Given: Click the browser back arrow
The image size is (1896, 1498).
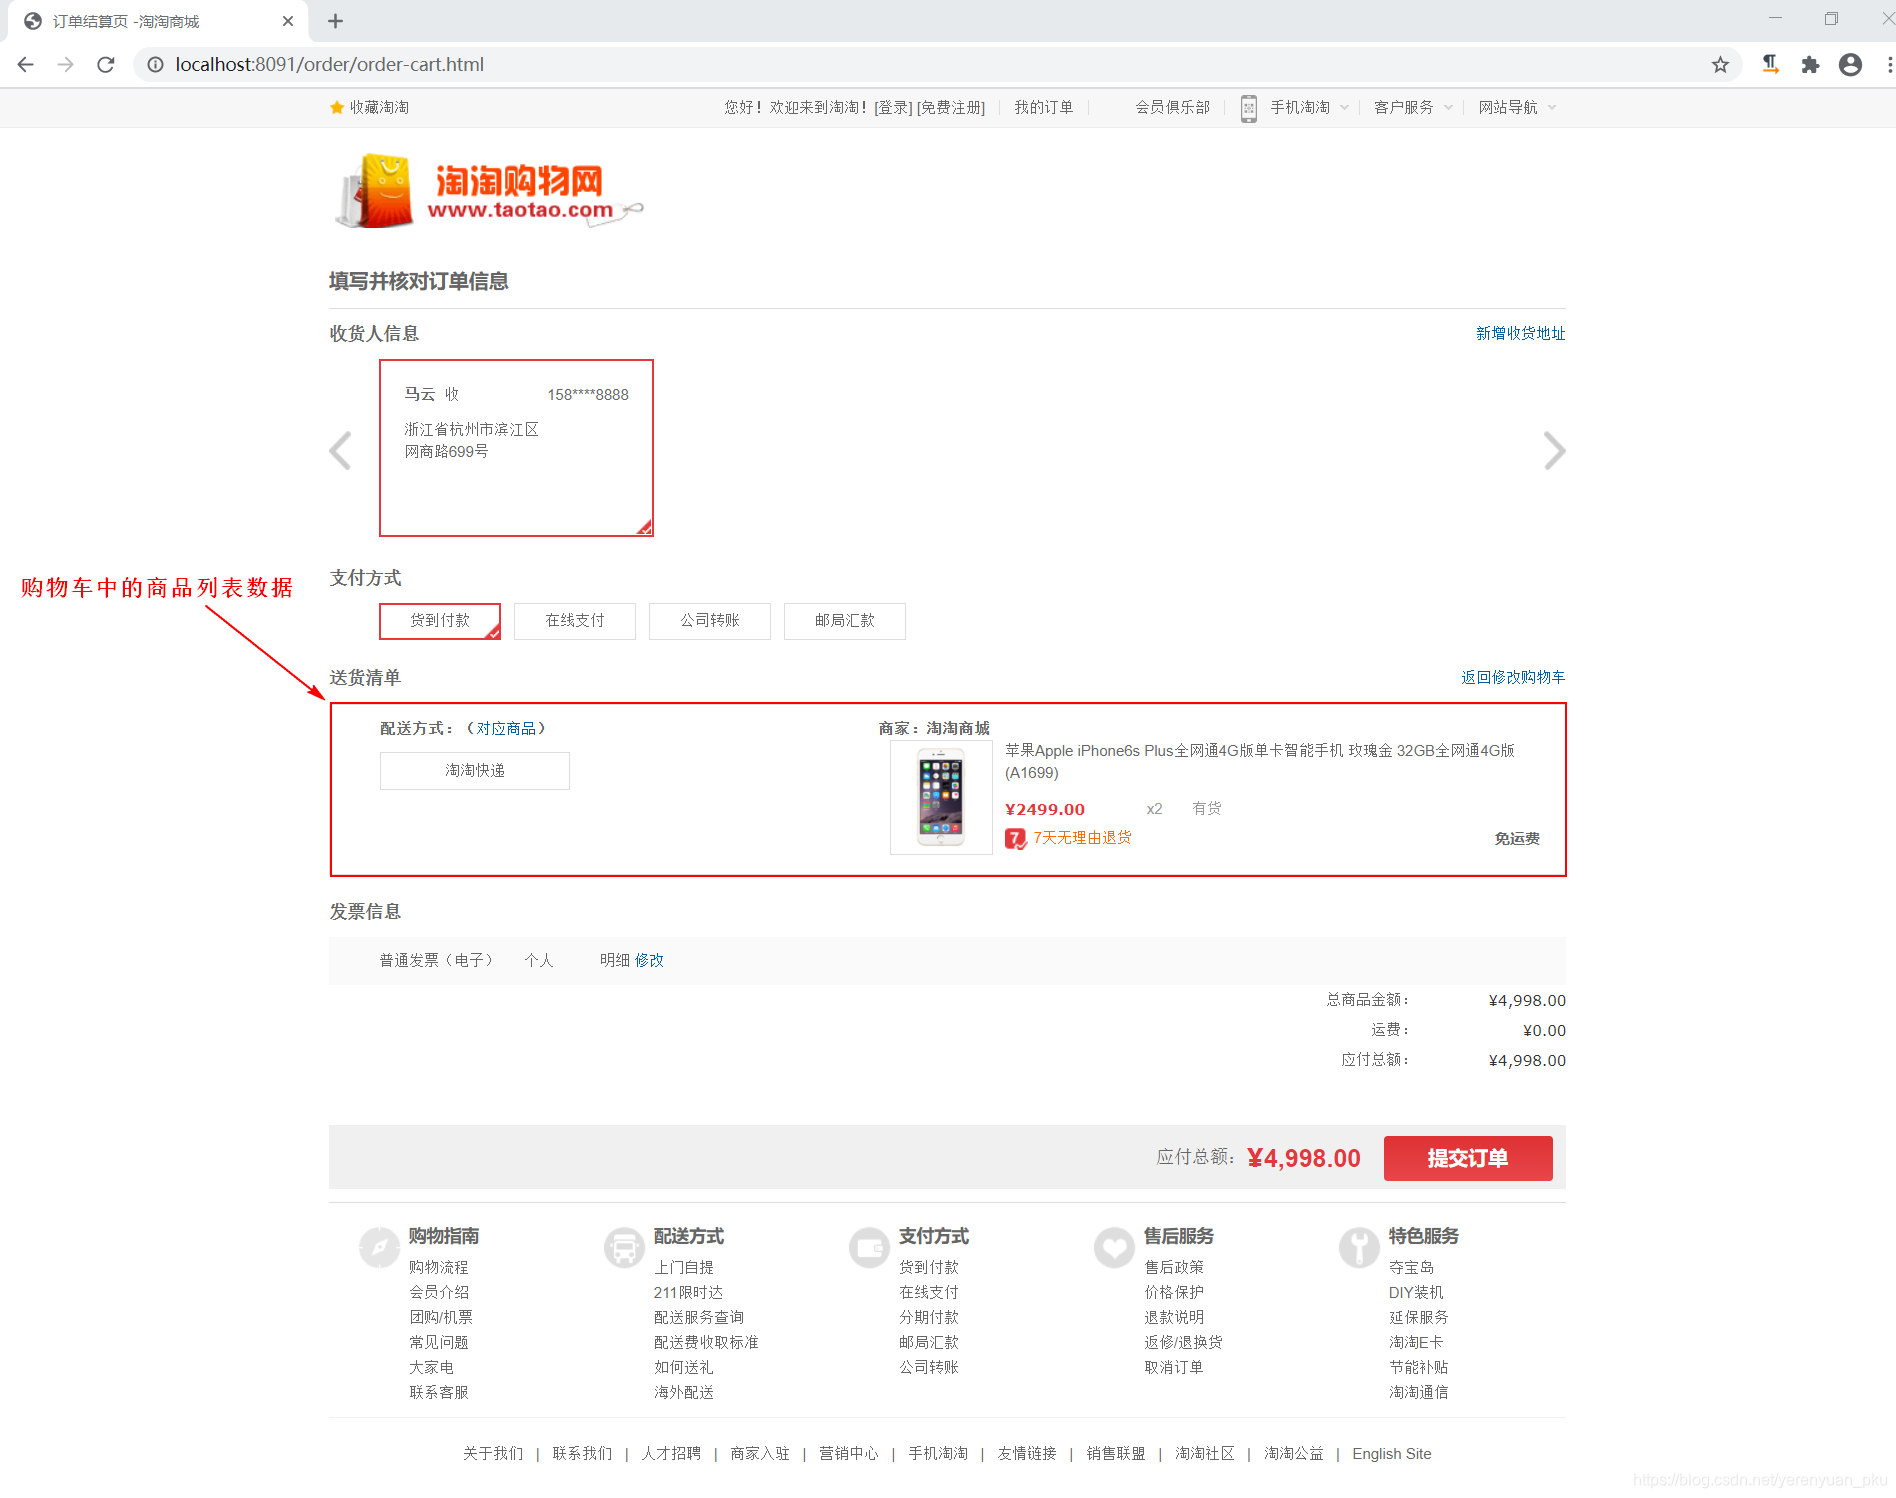Looking at the screenshot, I should [x=26, y=64].
